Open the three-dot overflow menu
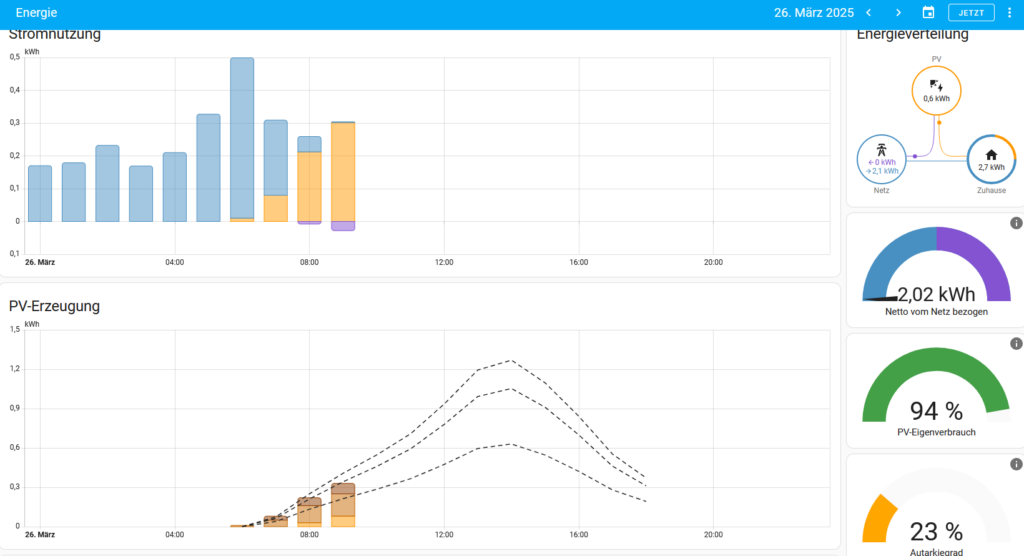The height and width of the screenshot is (556, 1024). 1009,13
